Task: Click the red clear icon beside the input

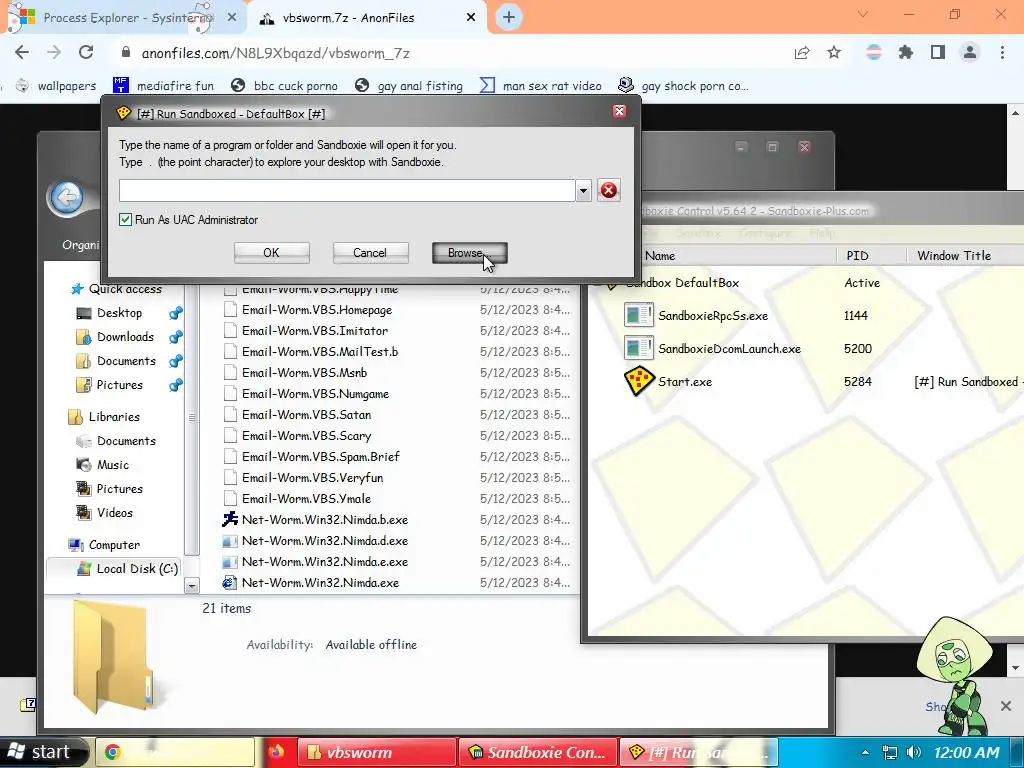Action: [609, 190]
